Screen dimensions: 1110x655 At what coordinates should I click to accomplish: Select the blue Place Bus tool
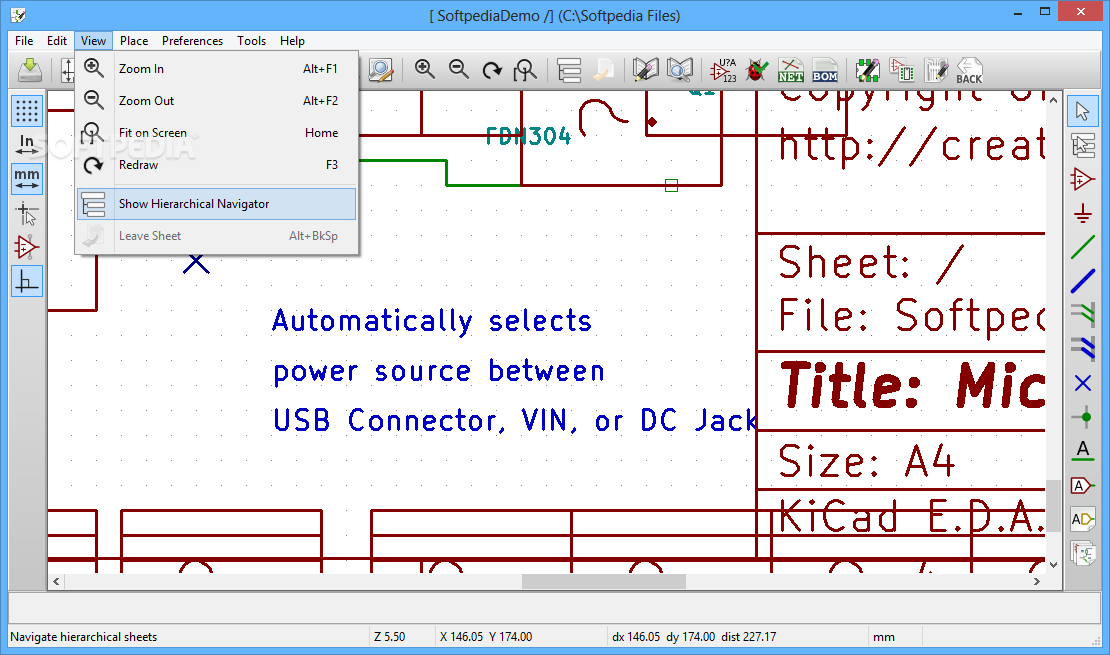click(x=1082, y=281)
